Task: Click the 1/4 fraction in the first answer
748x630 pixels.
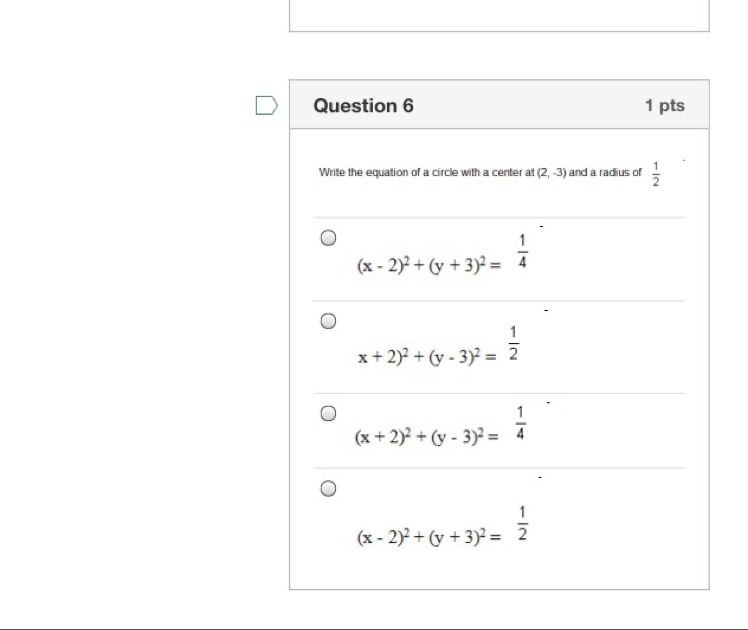Action: (x=523, y=253)
